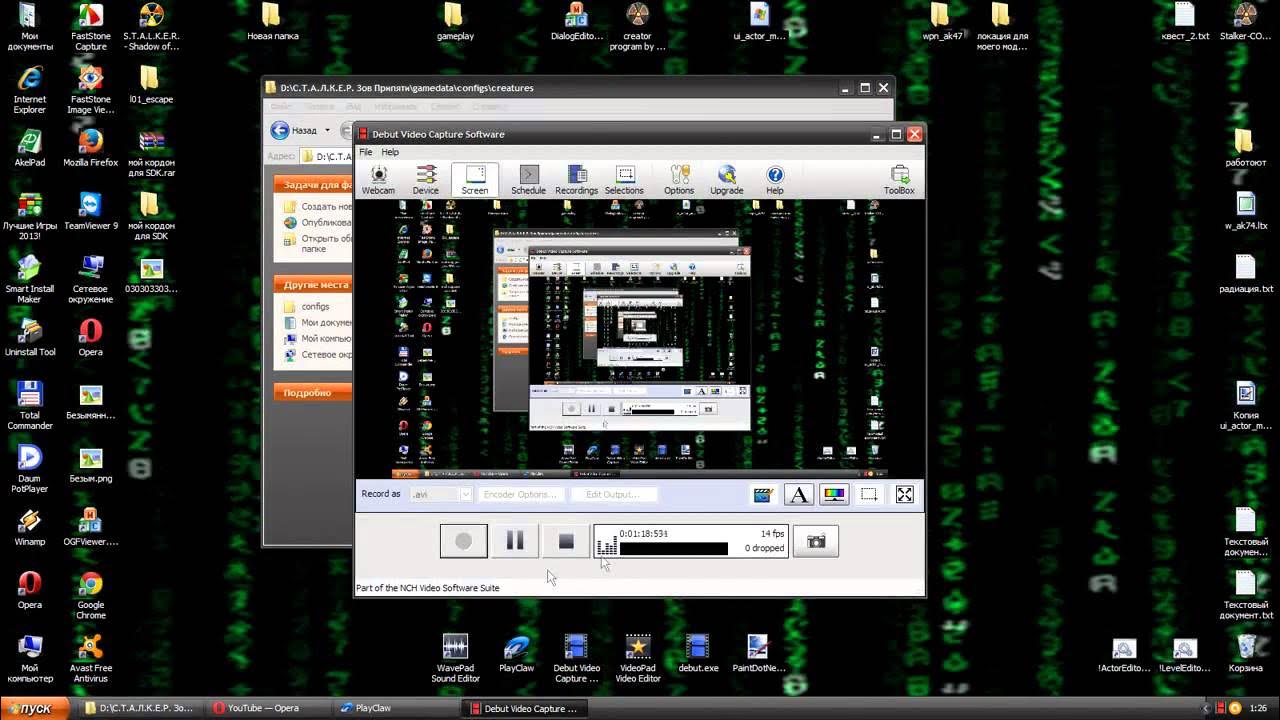Click the screen capture preview area
The height and width of the screenshot is (720, 1280).
point(640,338)
